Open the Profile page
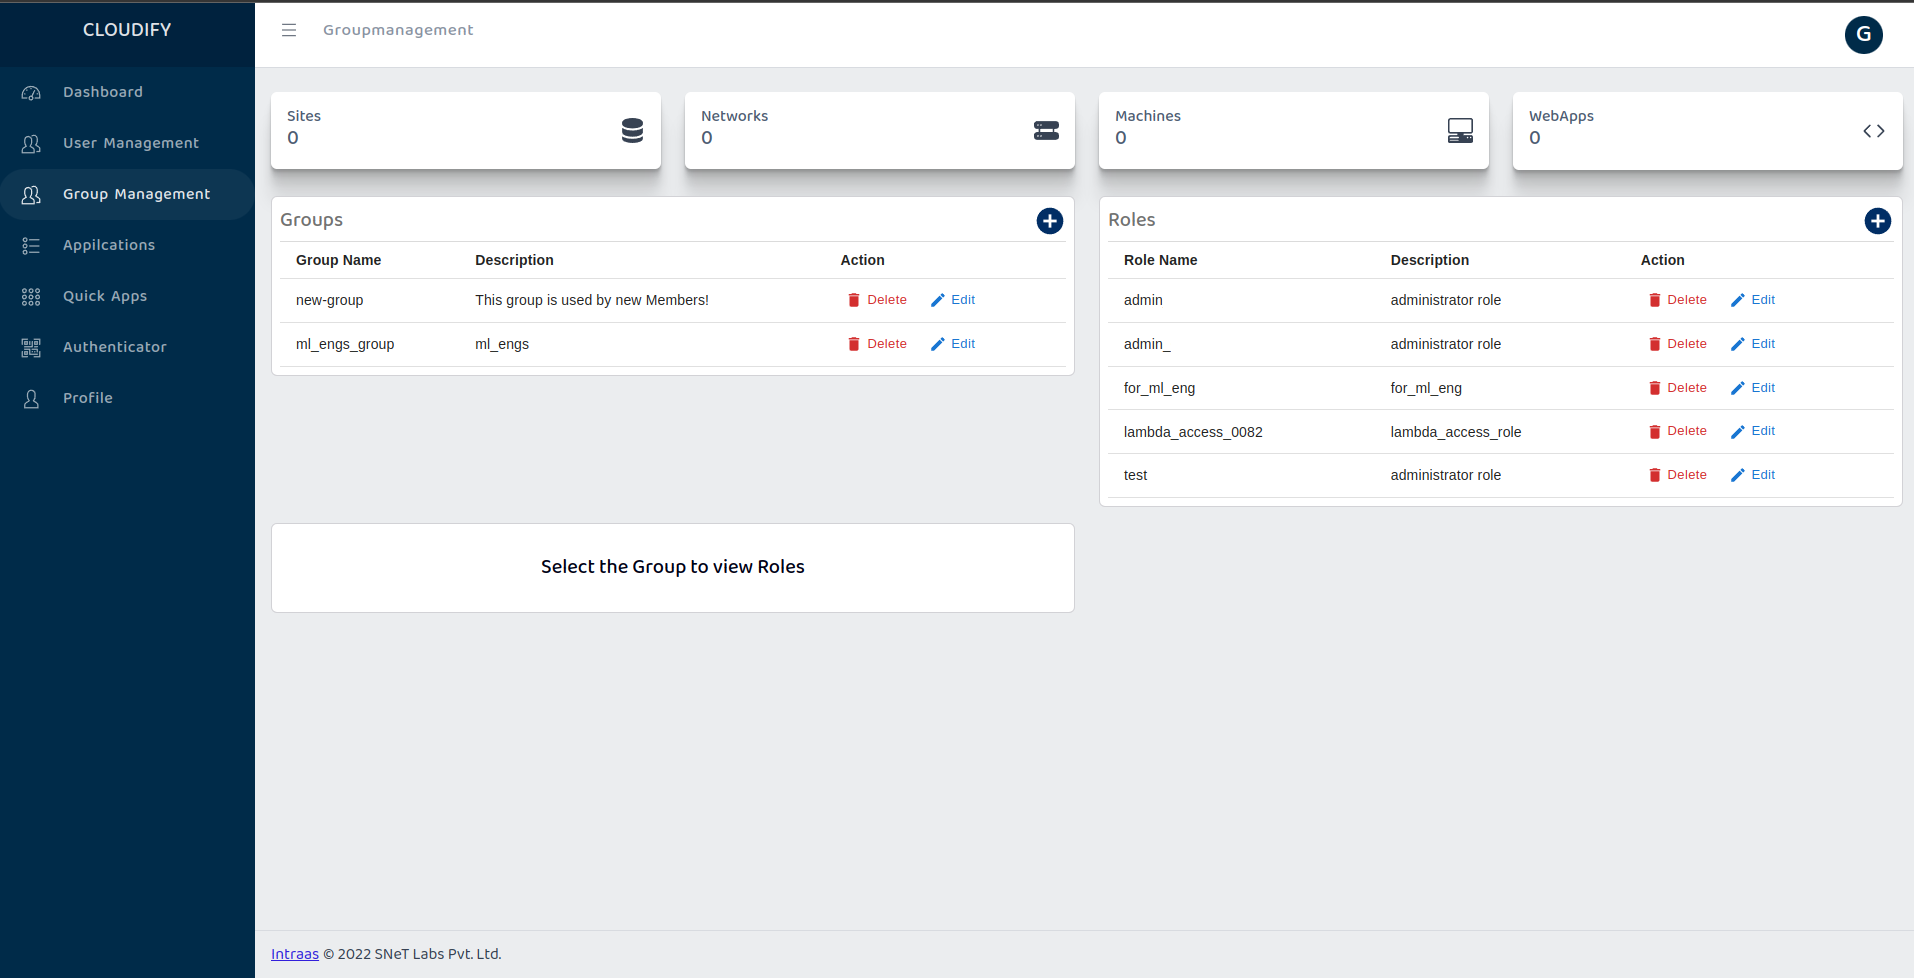This screenshot has height=978, width=1914. [127, 398]
